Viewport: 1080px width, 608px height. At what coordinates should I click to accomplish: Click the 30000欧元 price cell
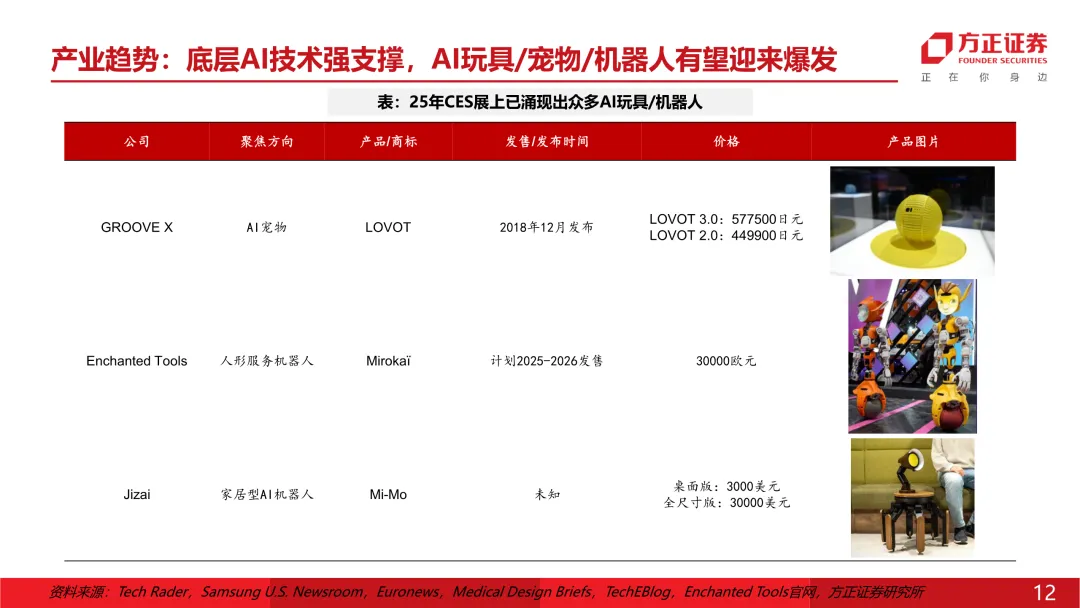click(x=726, y=361)
